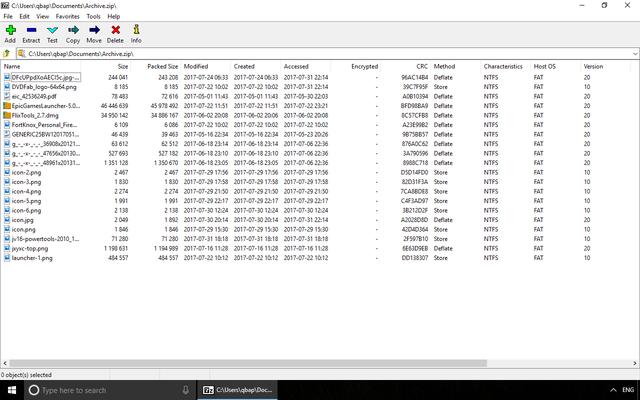This screenshot has height=400, width=640.
Task: Sort by Packed Size column header
Action: coord(163,66)
